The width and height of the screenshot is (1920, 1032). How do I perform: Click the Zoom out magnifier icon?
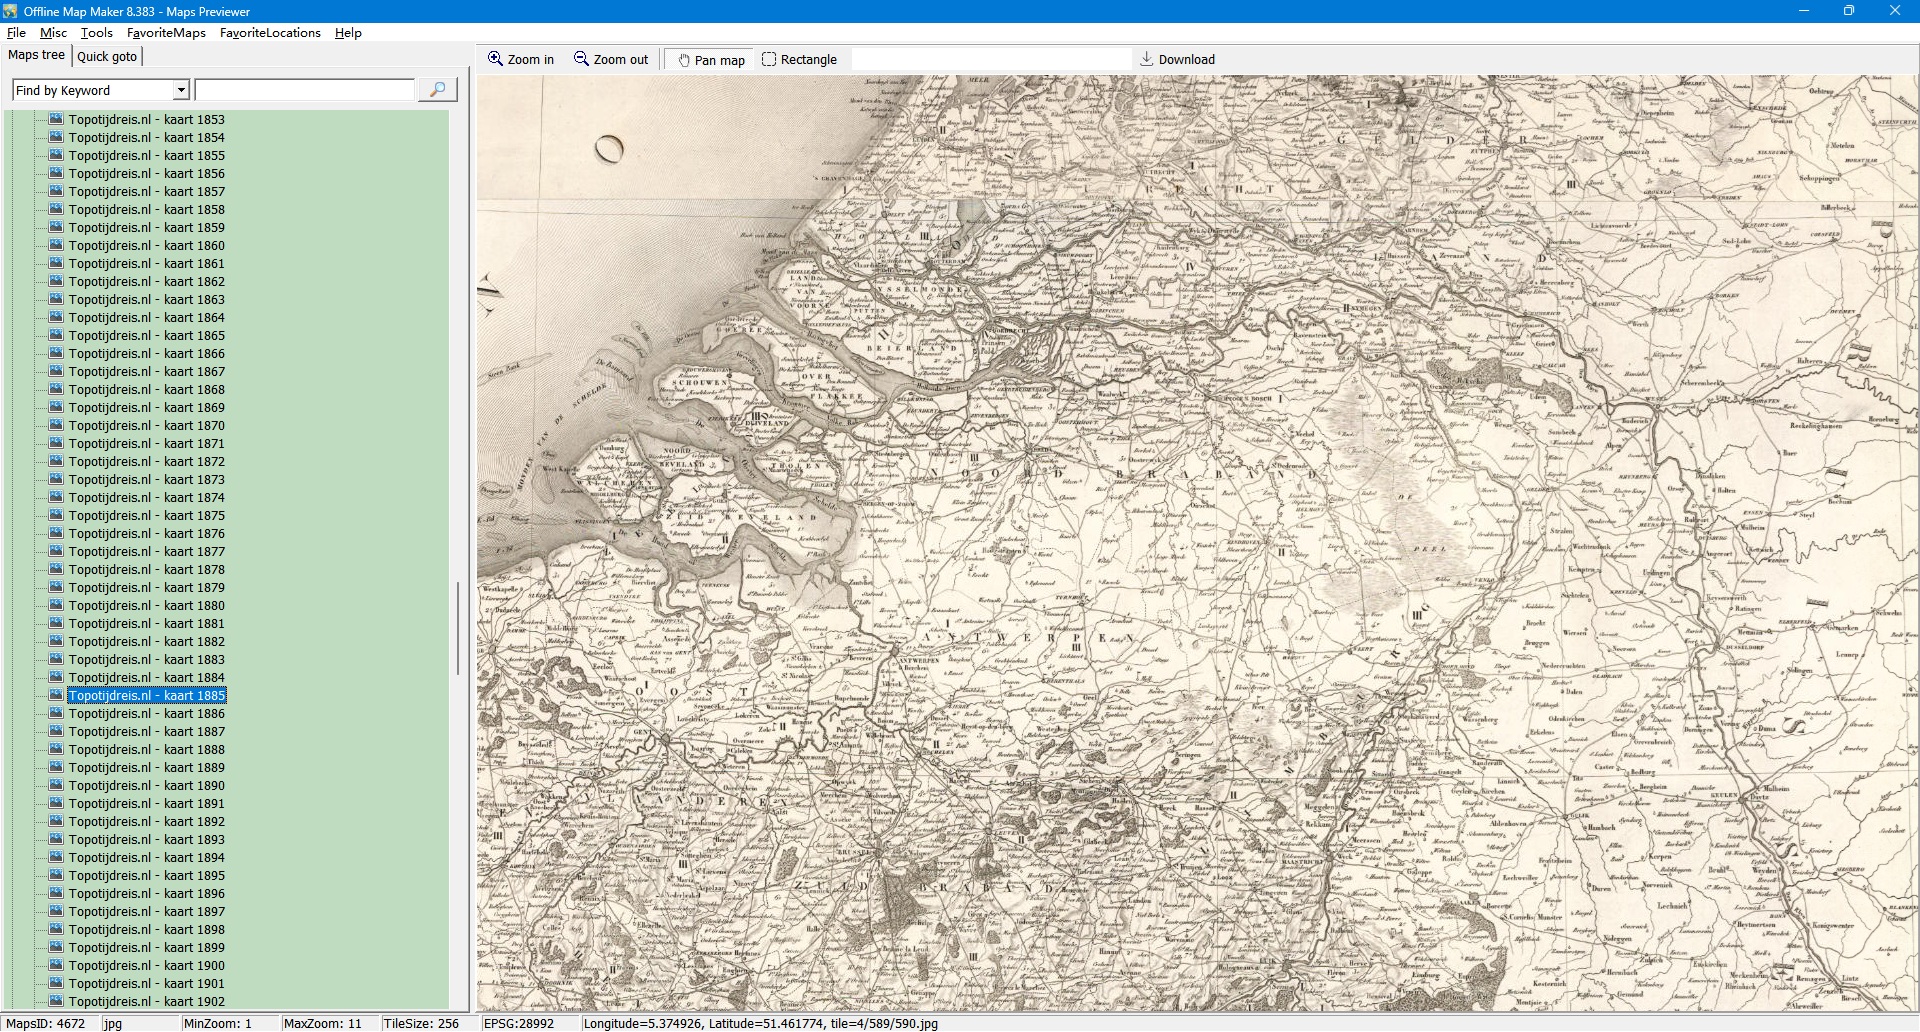point(581,59)
